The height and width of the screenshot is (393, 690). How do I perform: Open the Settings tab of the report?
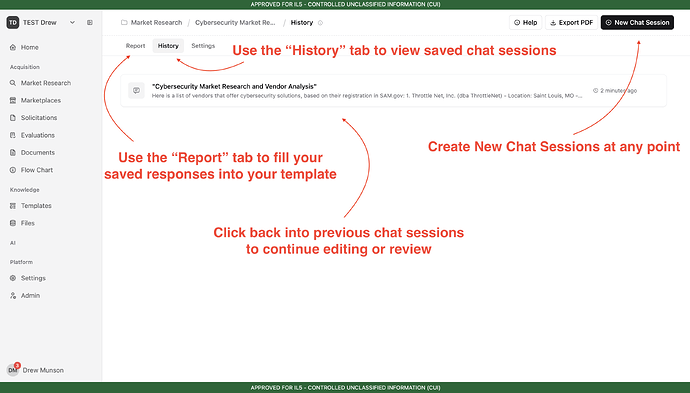pyautogui.click(x=203, y=46)
